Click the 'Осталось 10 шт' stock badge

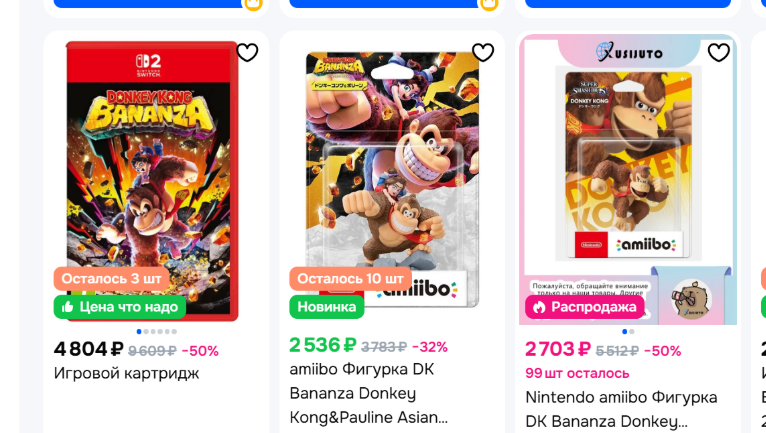pyautogui.click(x=350, y=279)
